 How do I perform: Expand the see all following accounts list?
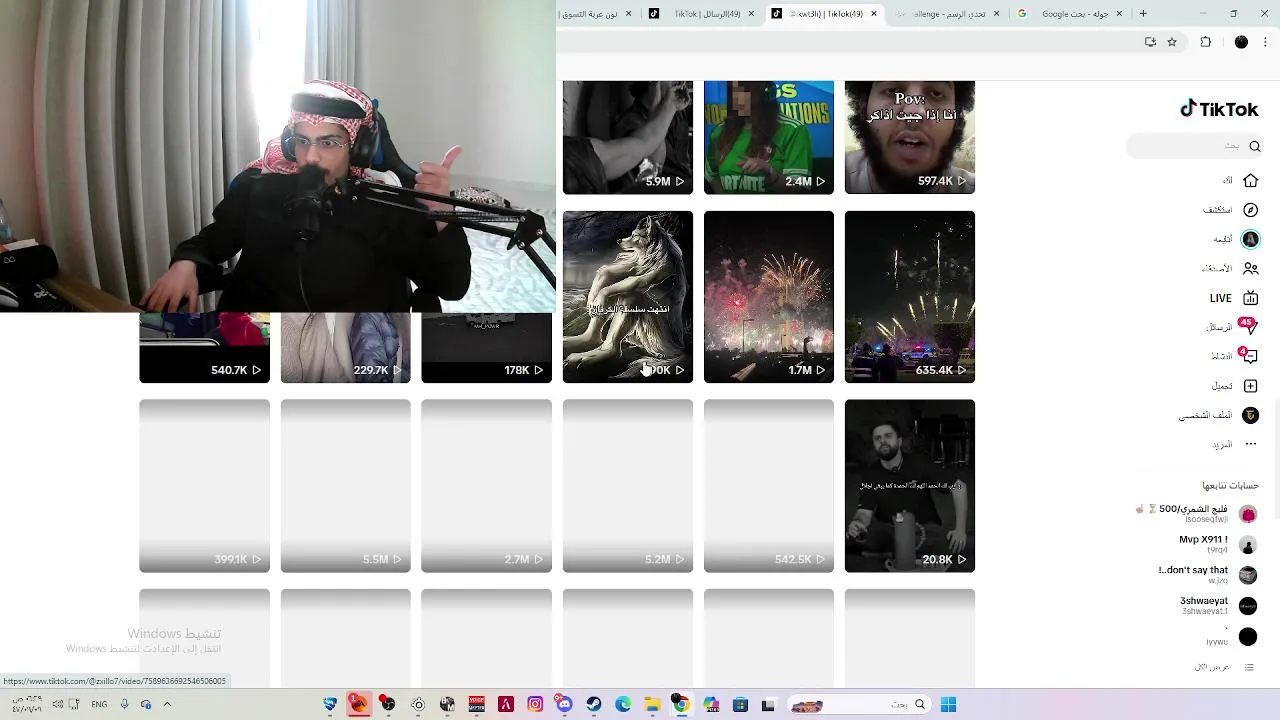pos(1224,667)
